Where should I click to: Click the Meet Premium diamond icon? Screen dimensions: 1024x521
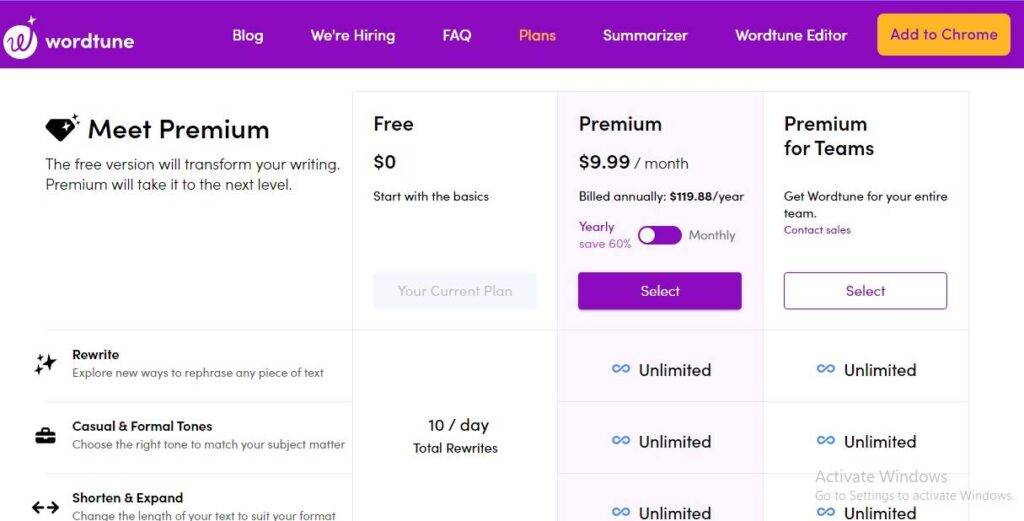(62, 128)
